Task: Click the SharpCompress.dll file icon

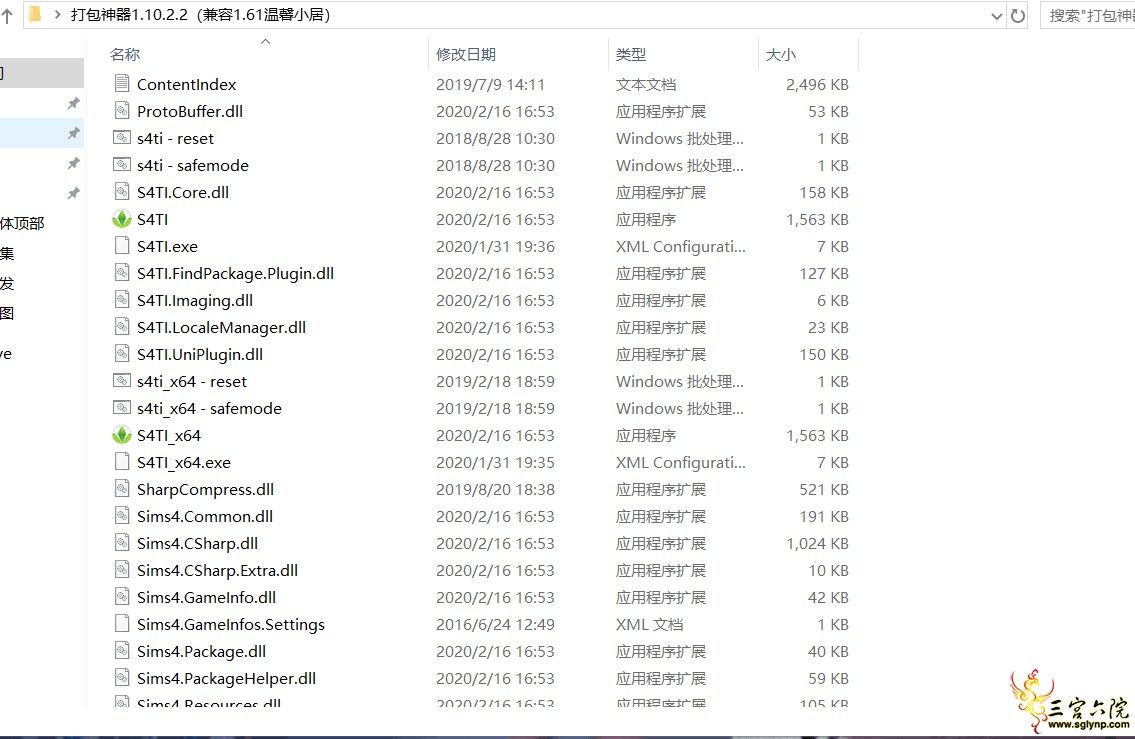Action: coord(122,489)
